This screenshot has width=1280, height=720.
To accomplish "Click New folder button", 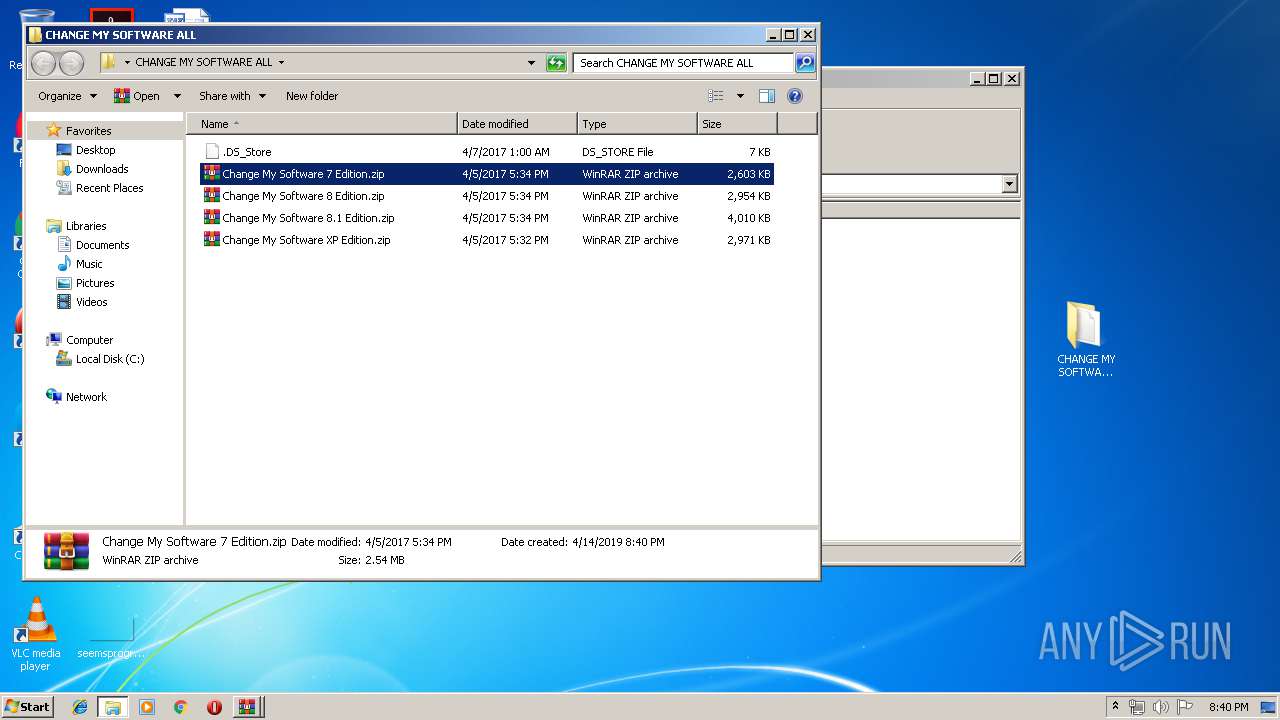I will click(x=312, y=96).
